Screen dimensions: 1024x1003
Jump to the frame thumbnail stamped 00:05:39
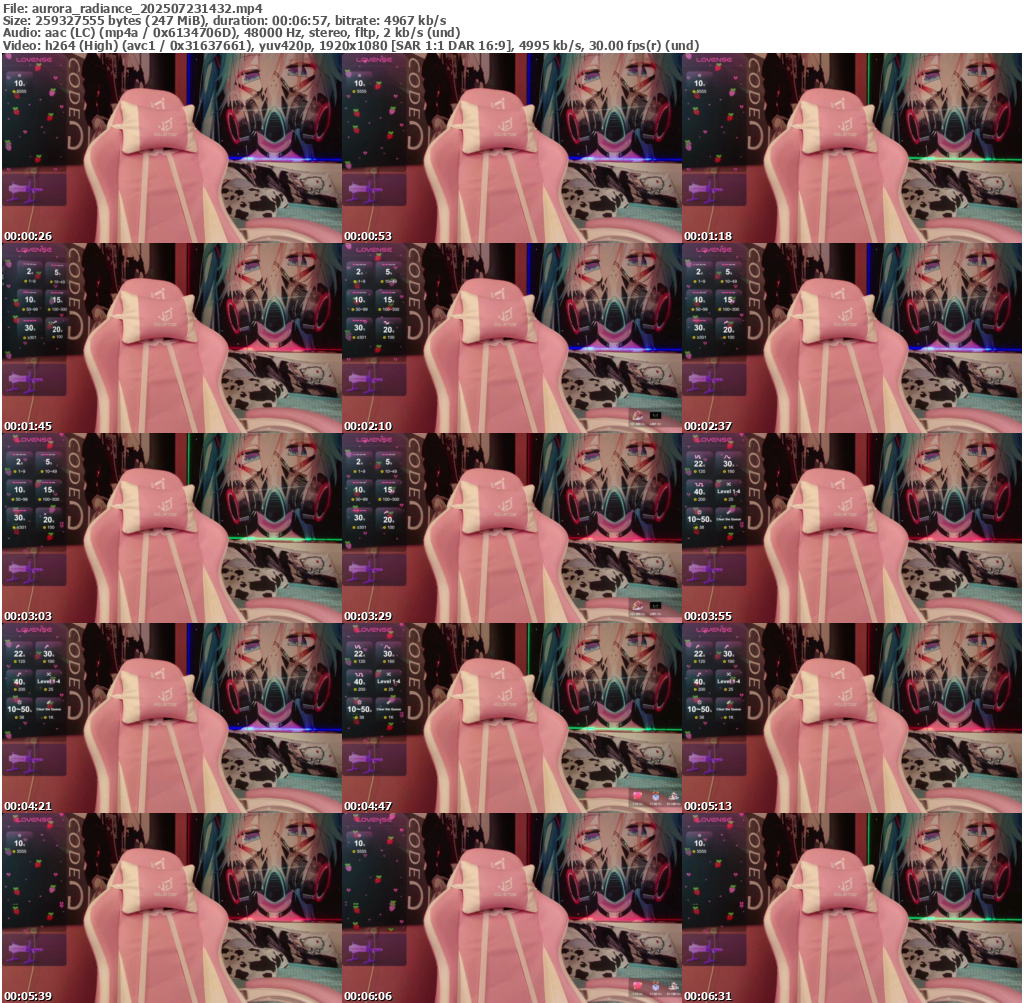[x=172, y=908]
